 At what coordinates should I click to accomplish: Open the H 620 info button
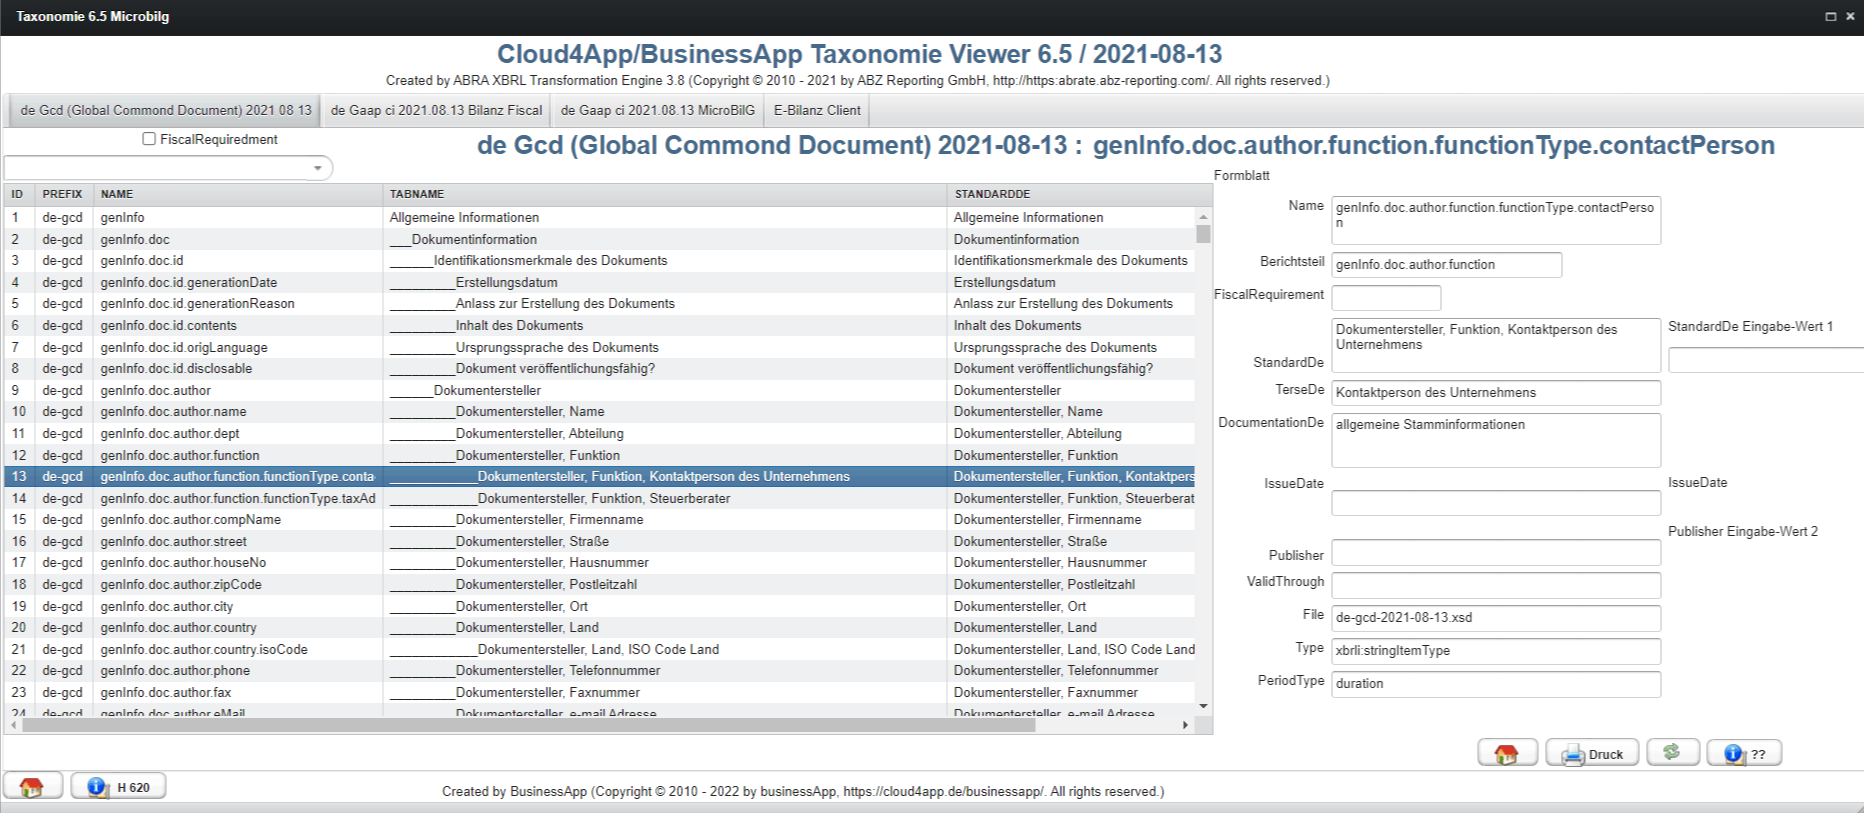point(118,787)
